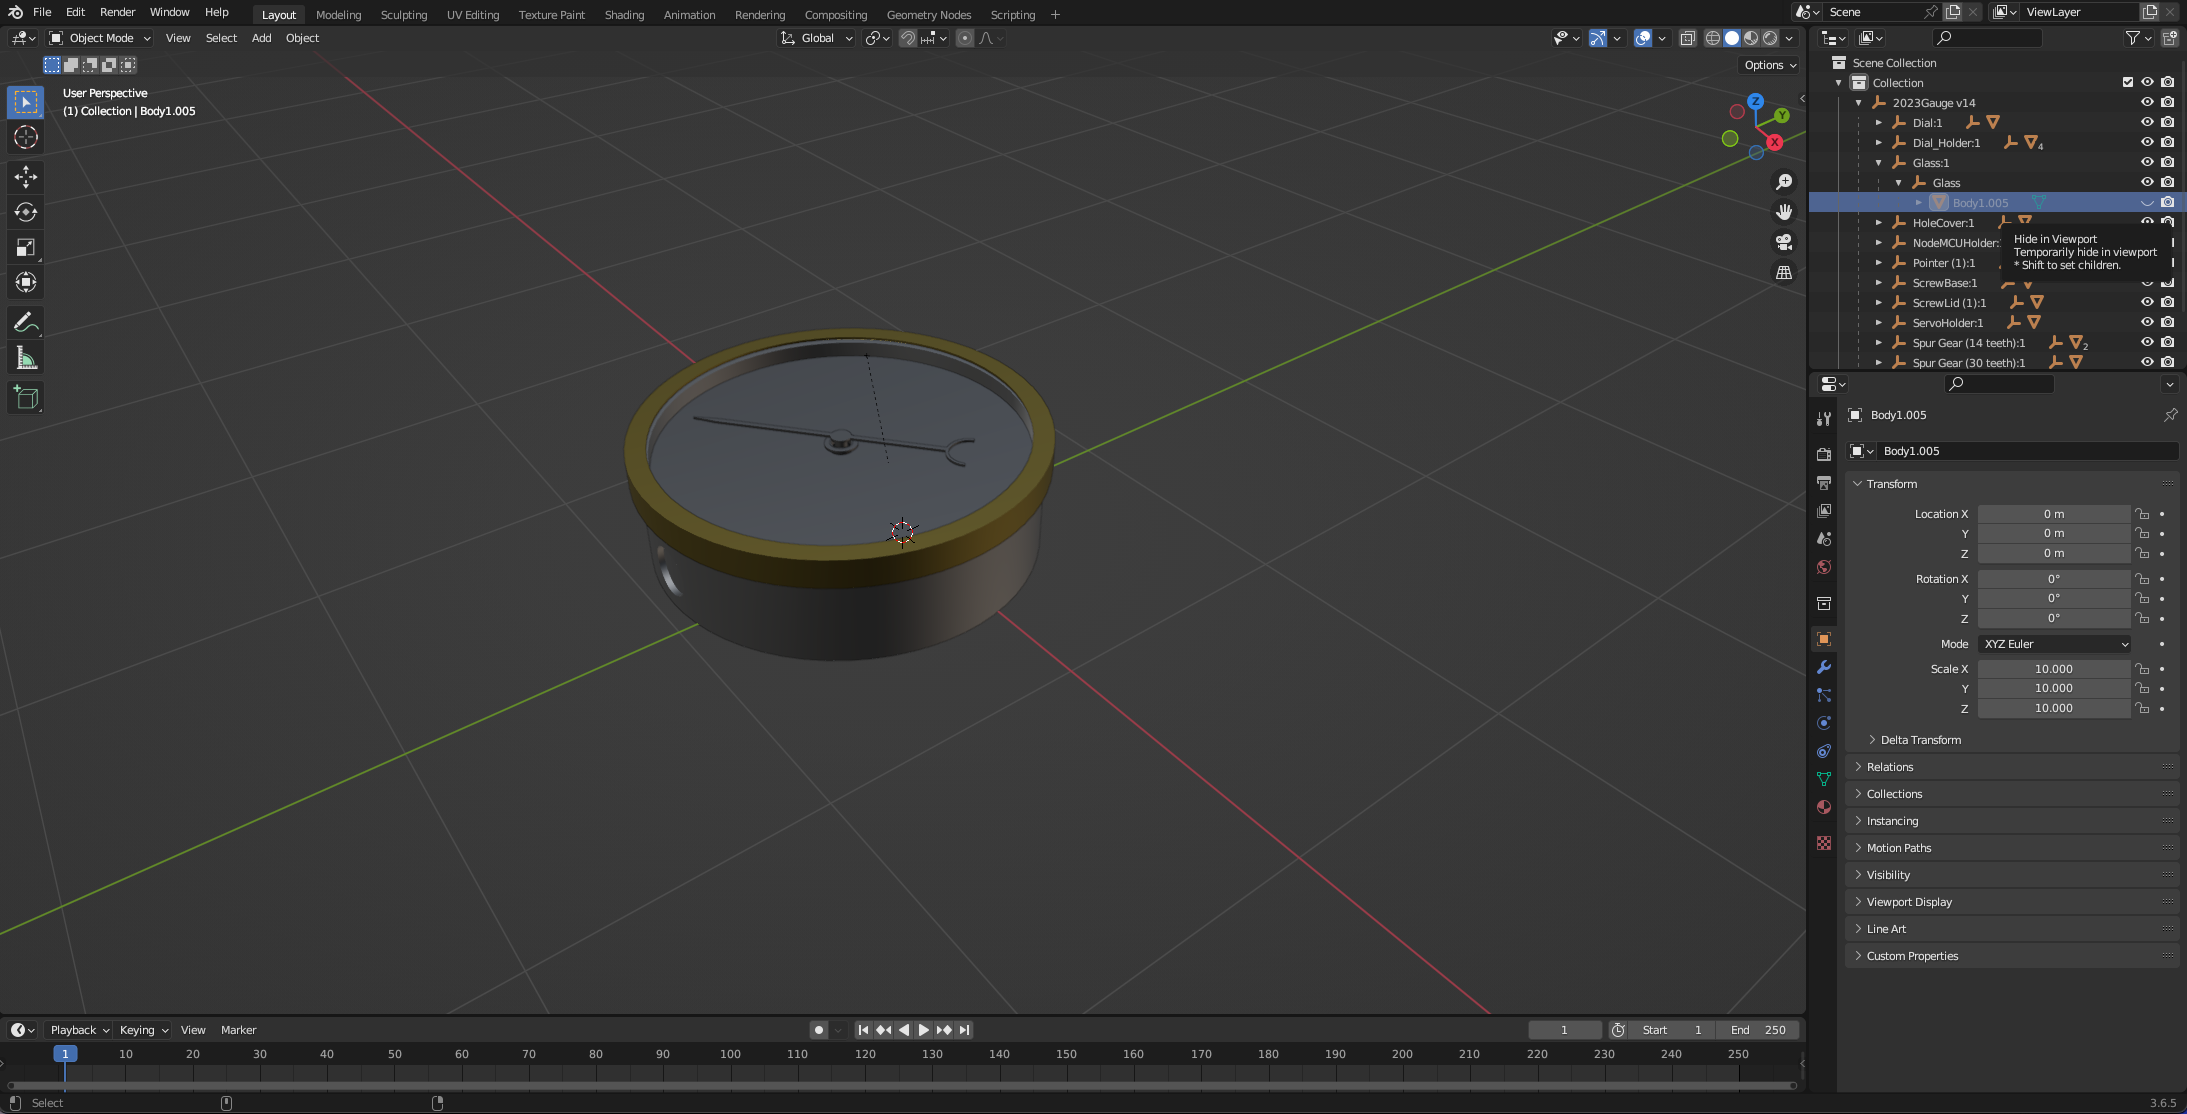The width and height of the screenshot is (2187, 1114).
Task: Uncheck Collection exclude checkbox
Action: (2127, 82)
